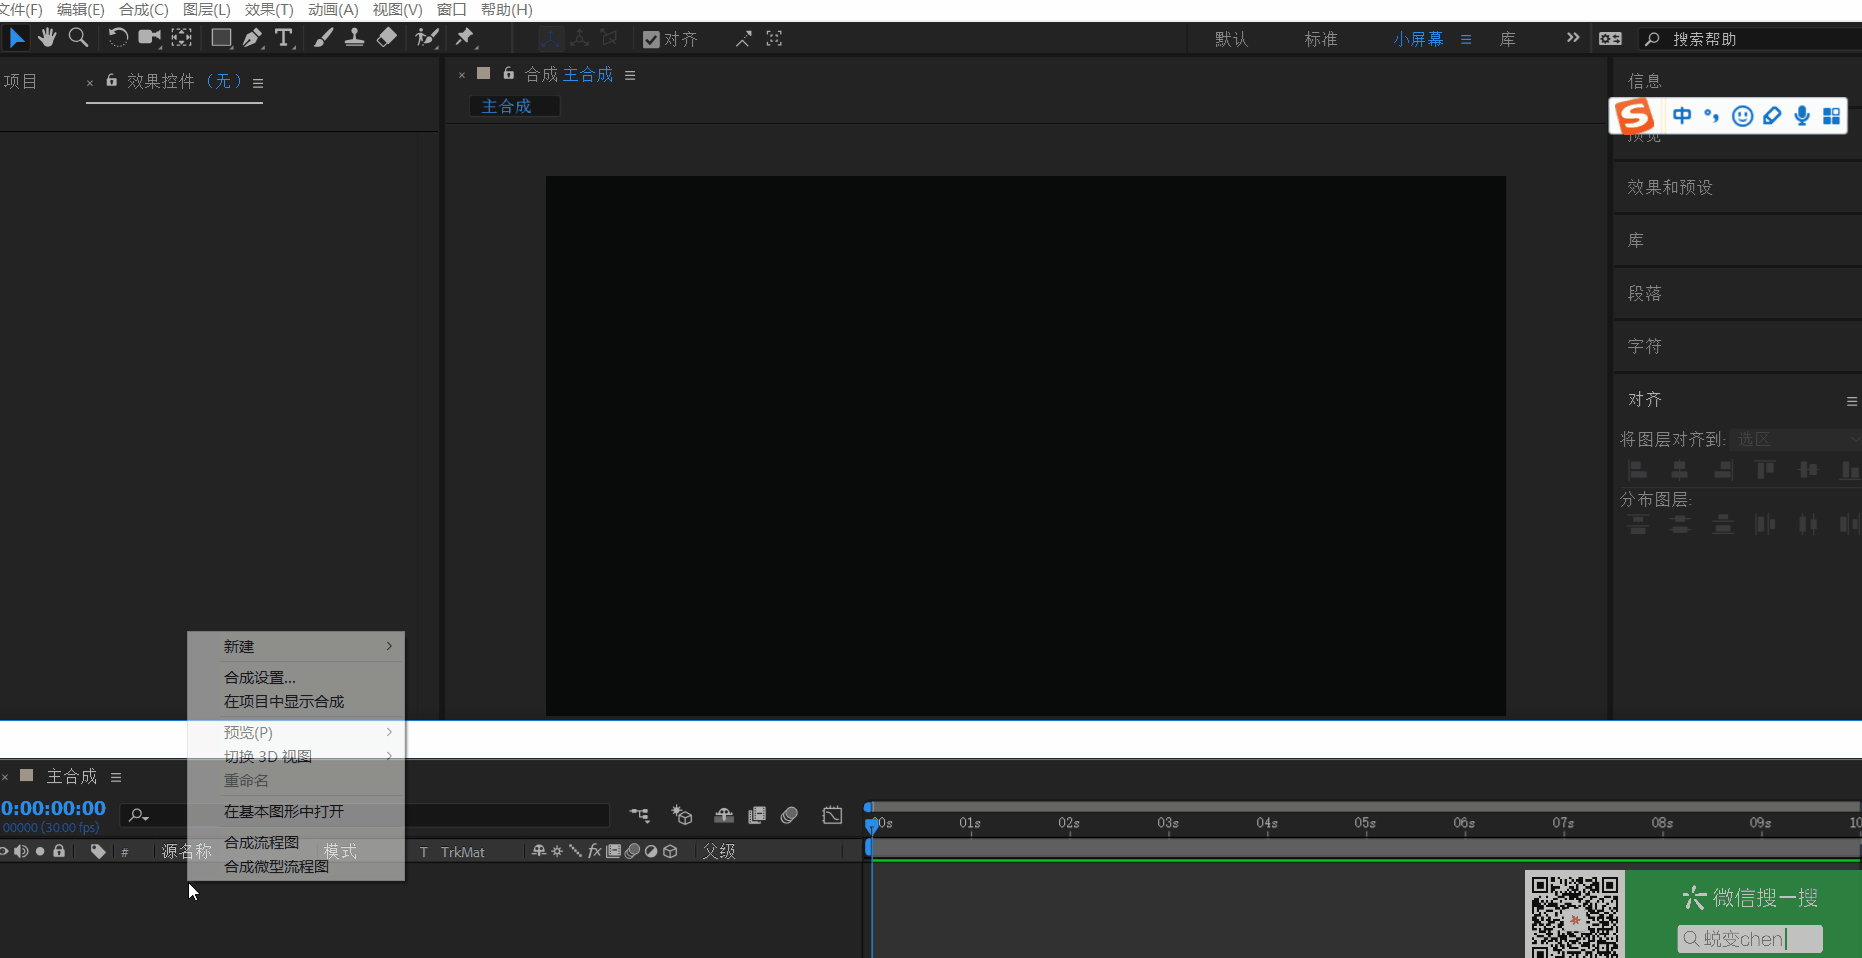Click the snap edge extension icon beside 对齐
1862x958 pixels.
[743, 38]
